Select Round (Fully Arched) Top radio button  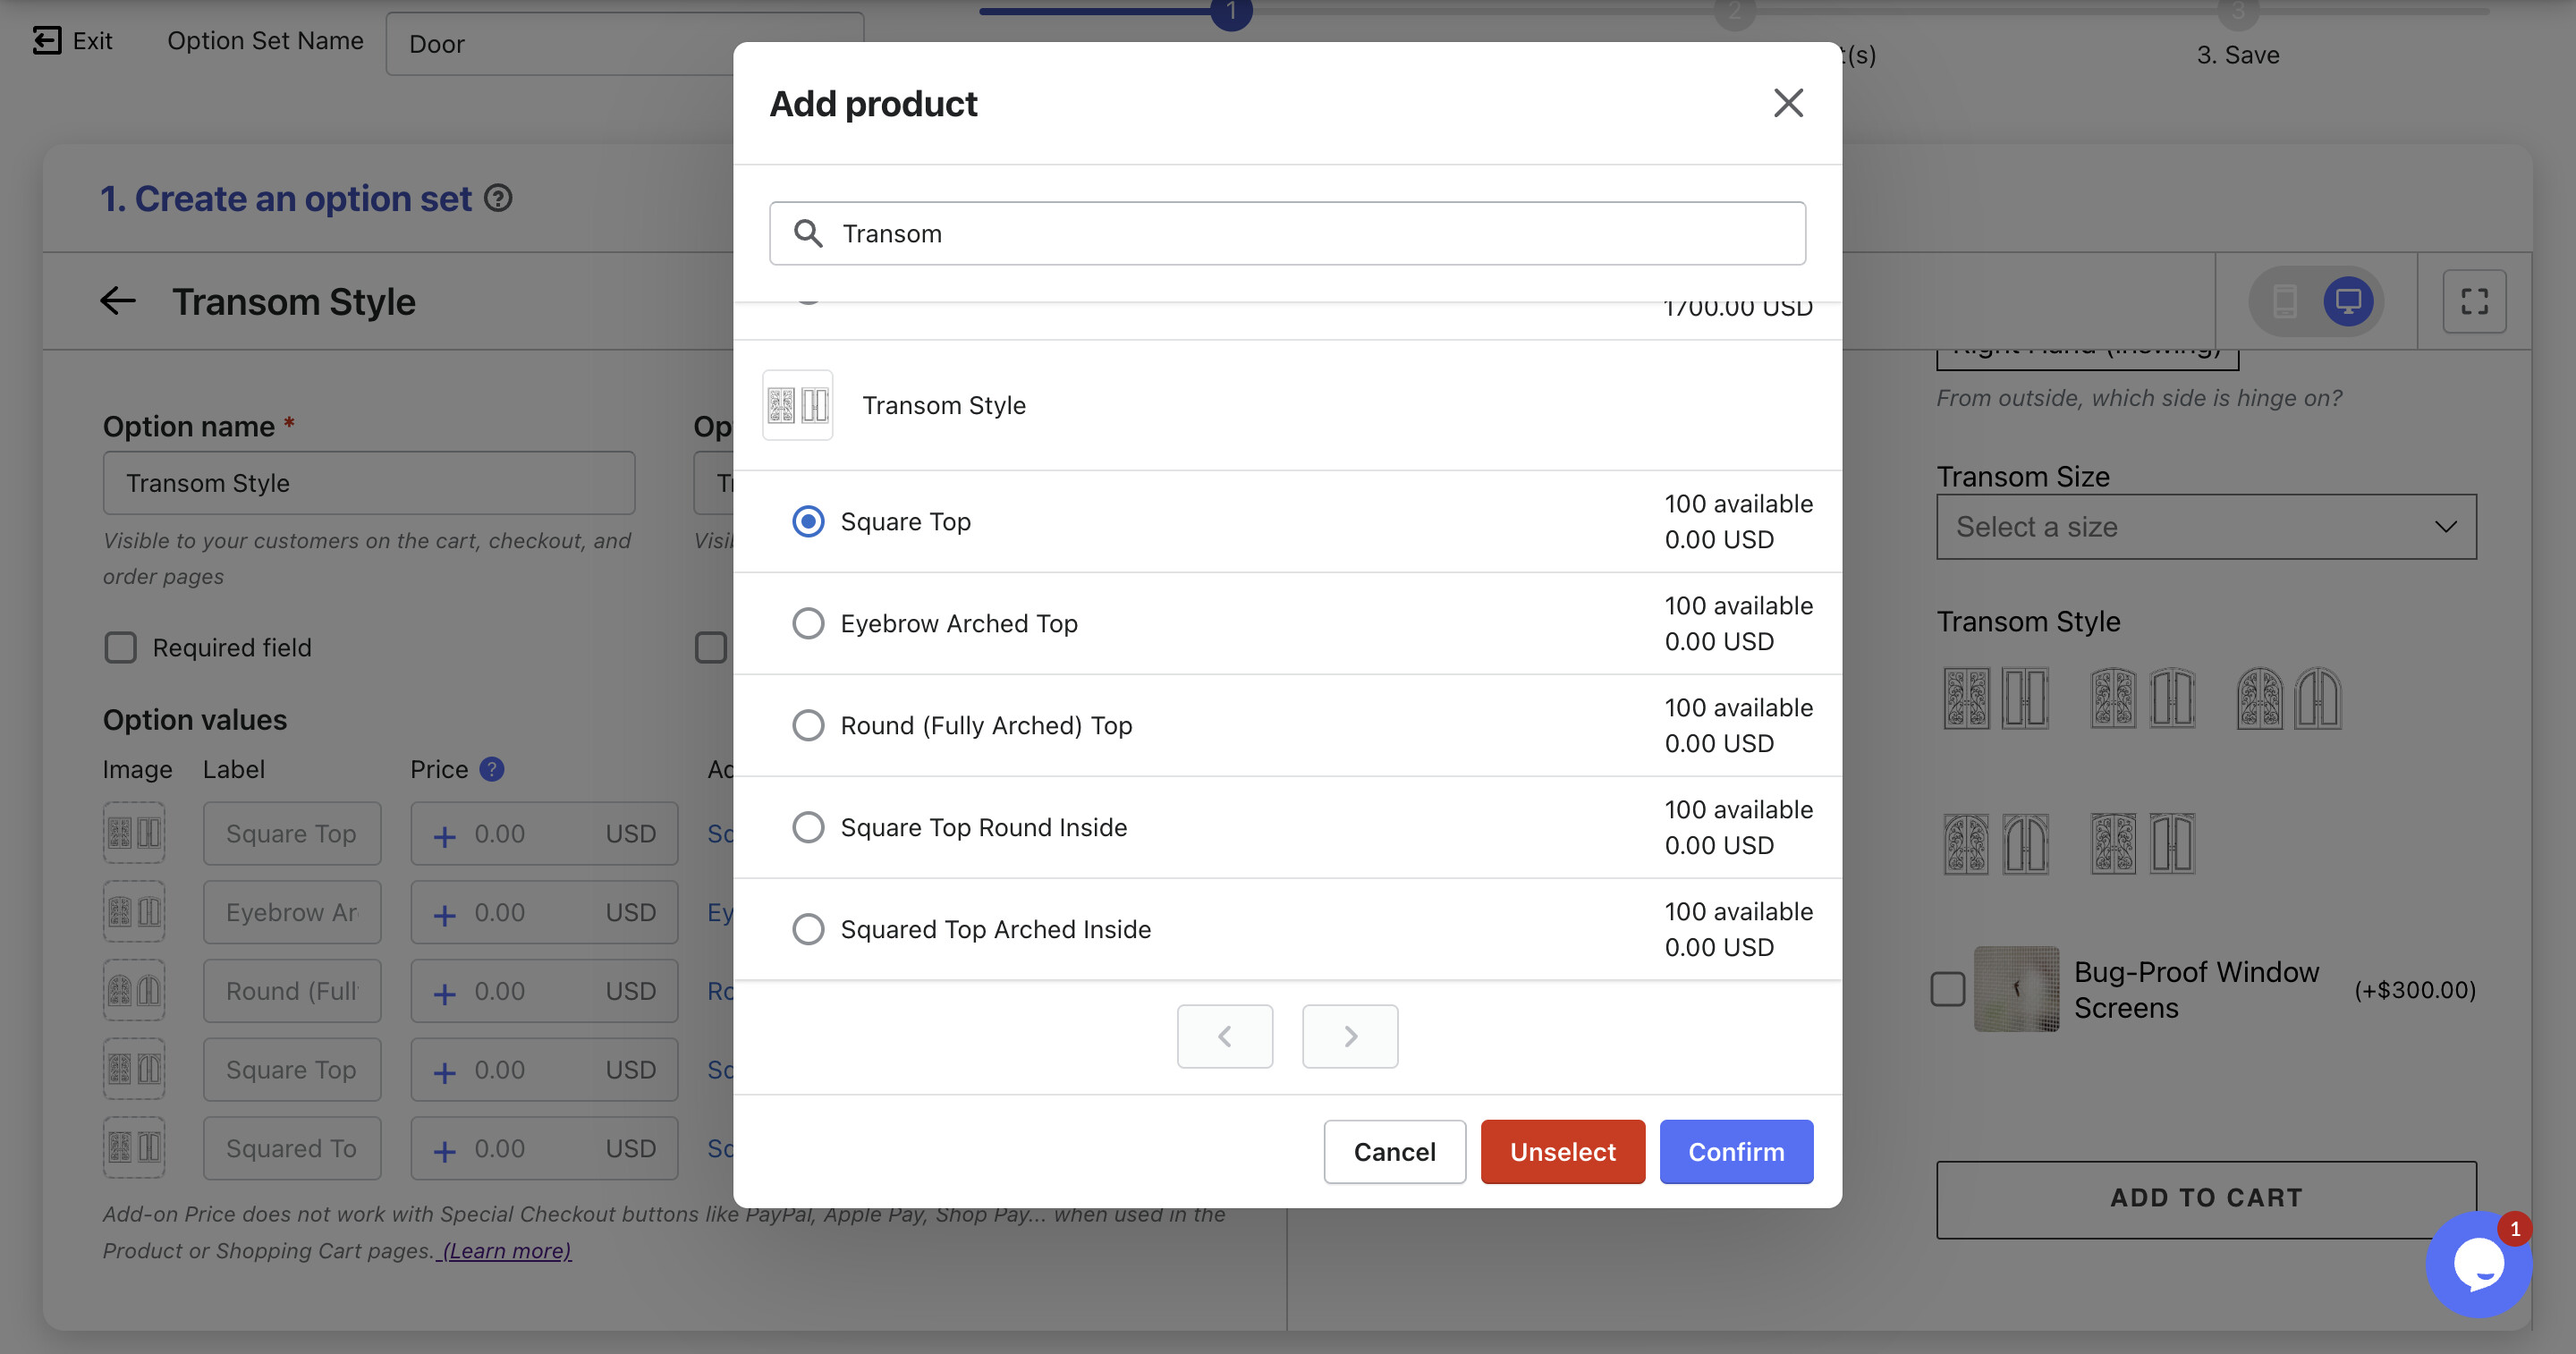(808, 725)
